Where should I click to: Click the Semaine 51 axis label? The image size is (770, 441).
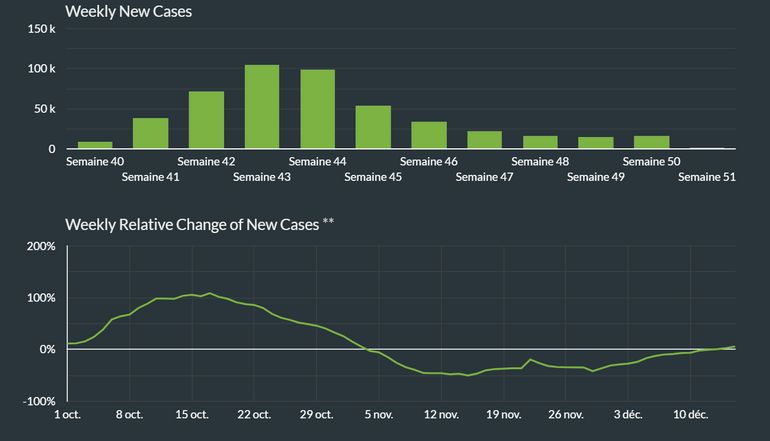(x=707, y=177)
